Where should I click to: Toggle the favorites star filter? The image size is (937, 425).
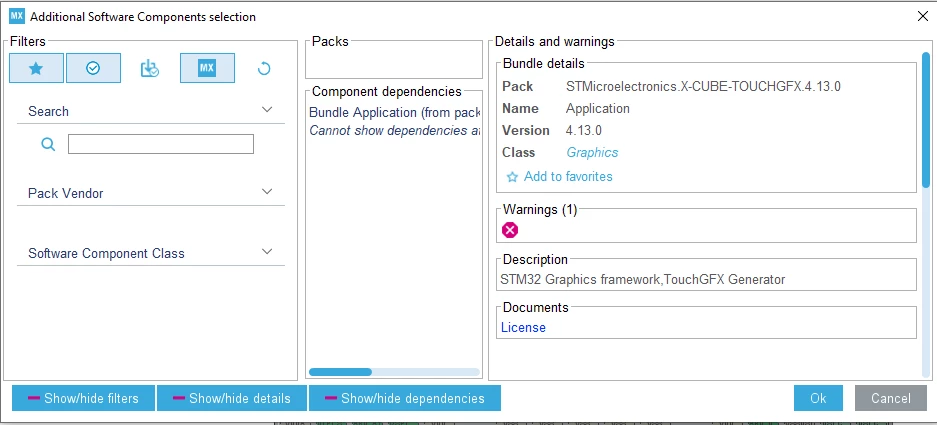point(36,68)
